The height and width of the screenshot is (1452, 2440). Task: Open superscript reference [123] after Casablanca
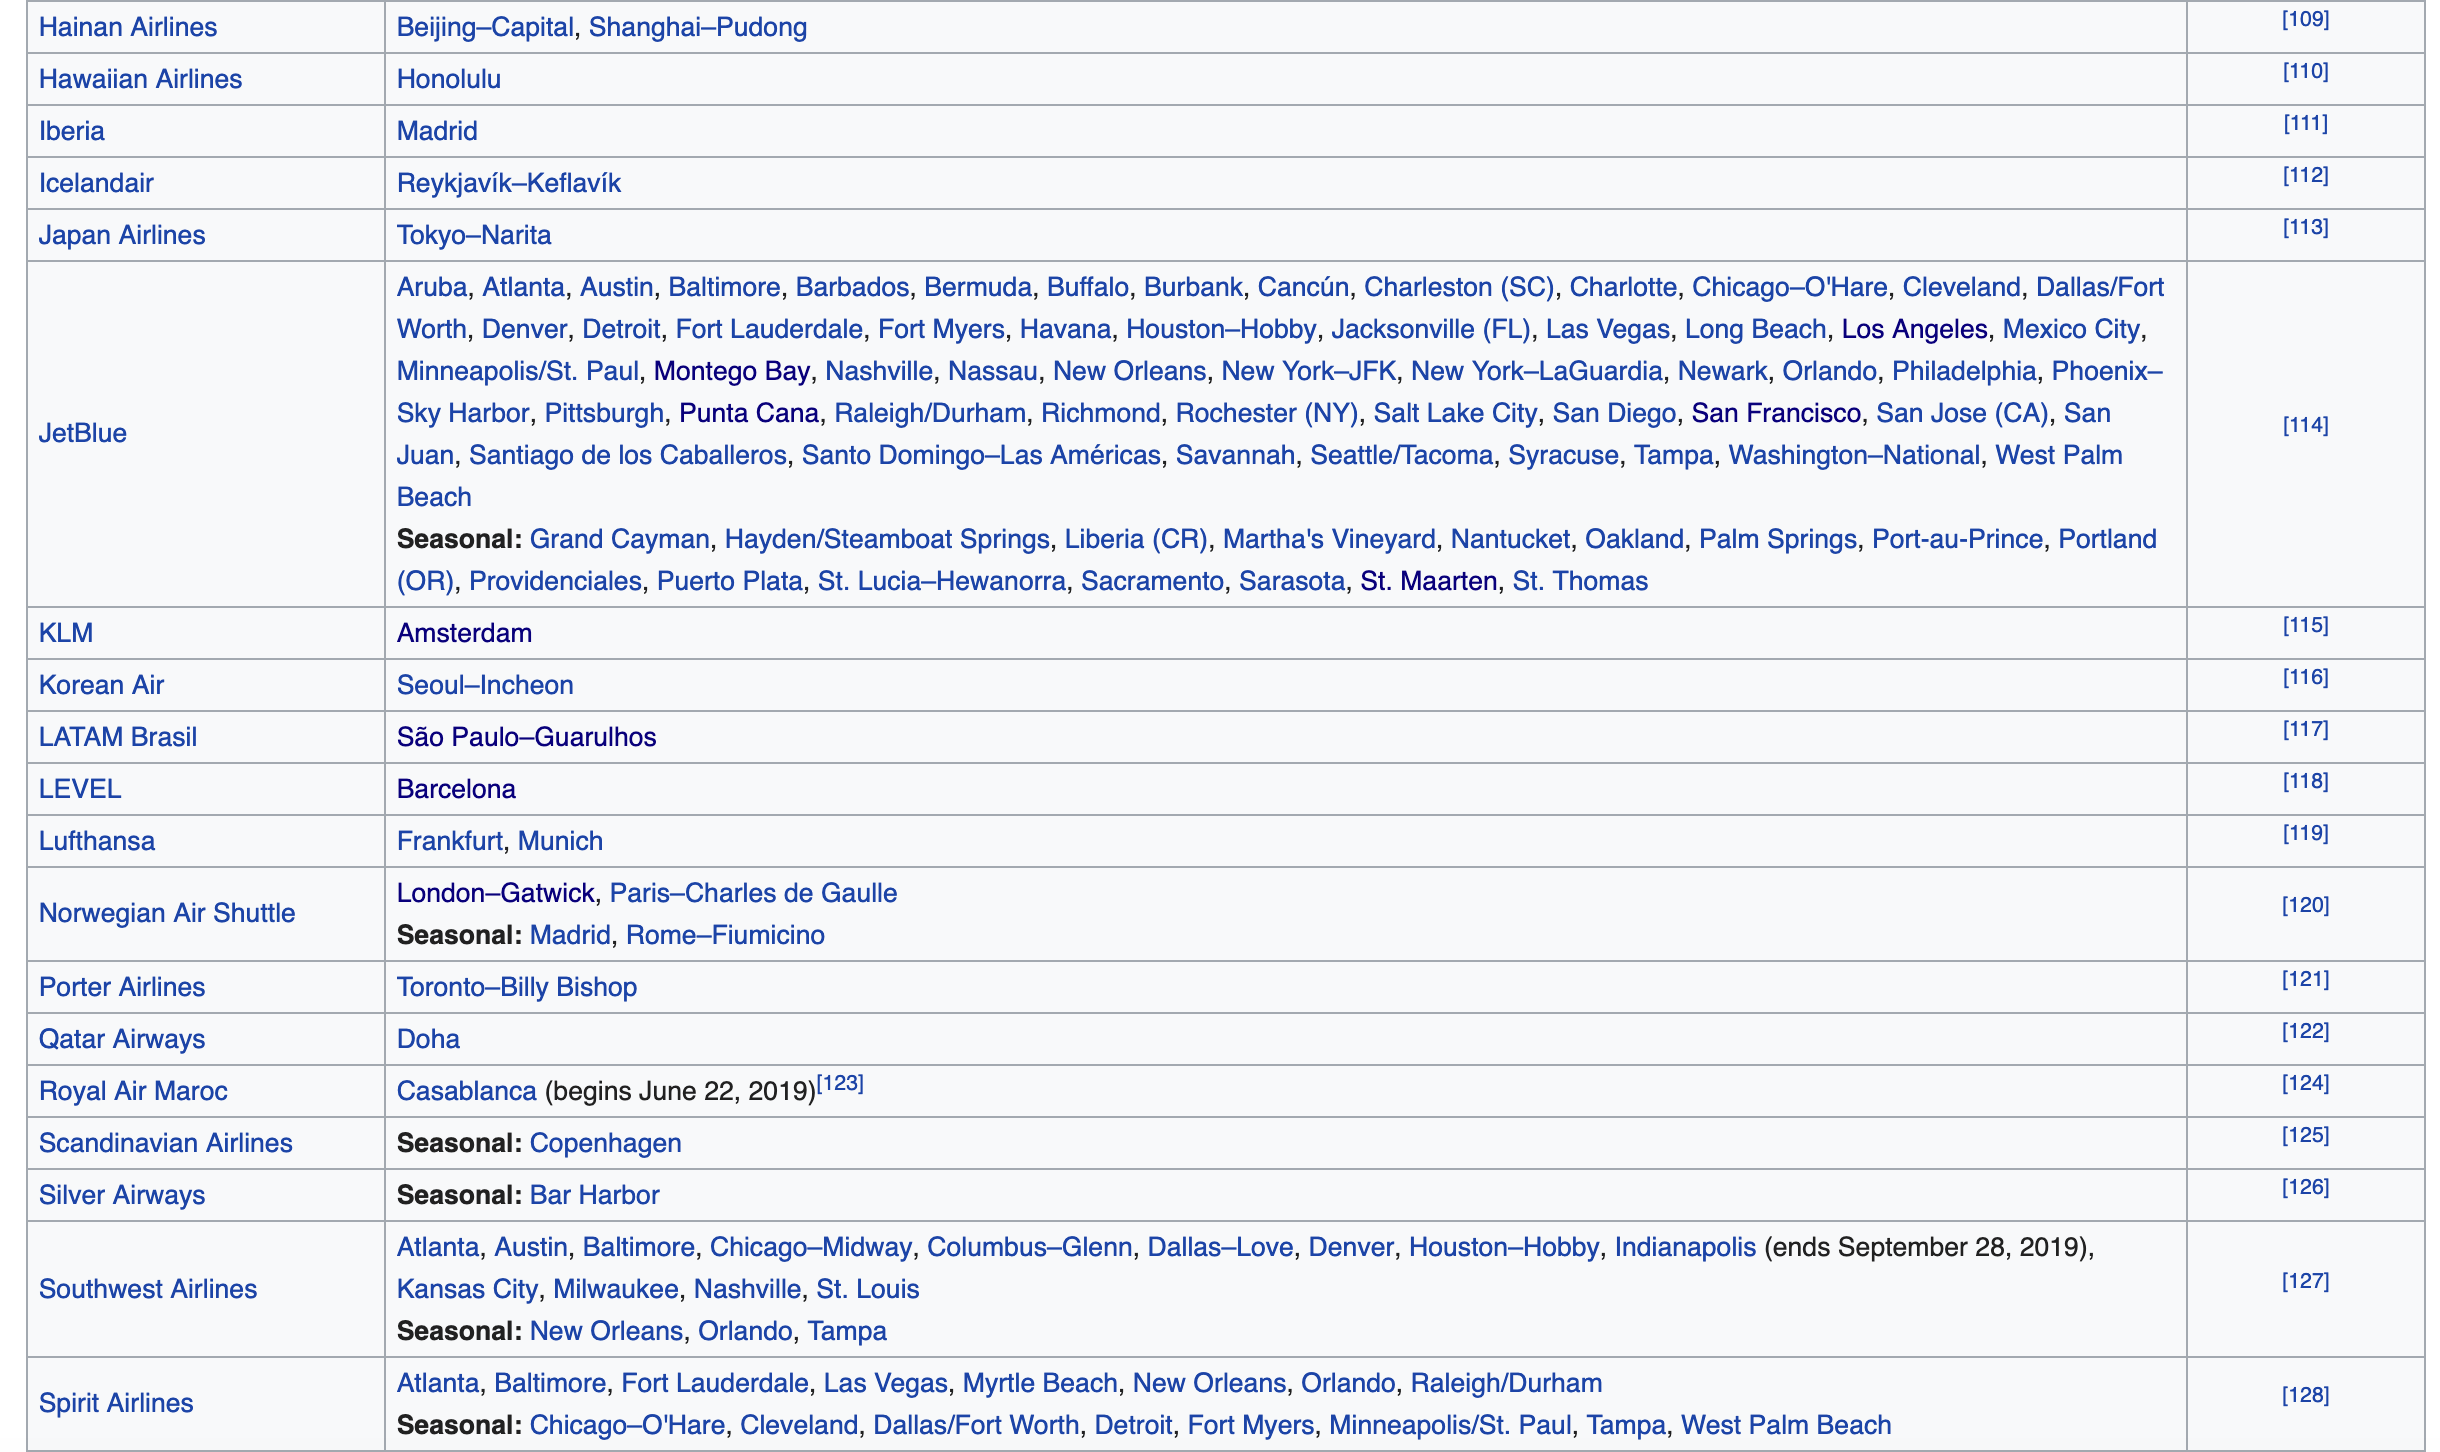pos(840,1083)
